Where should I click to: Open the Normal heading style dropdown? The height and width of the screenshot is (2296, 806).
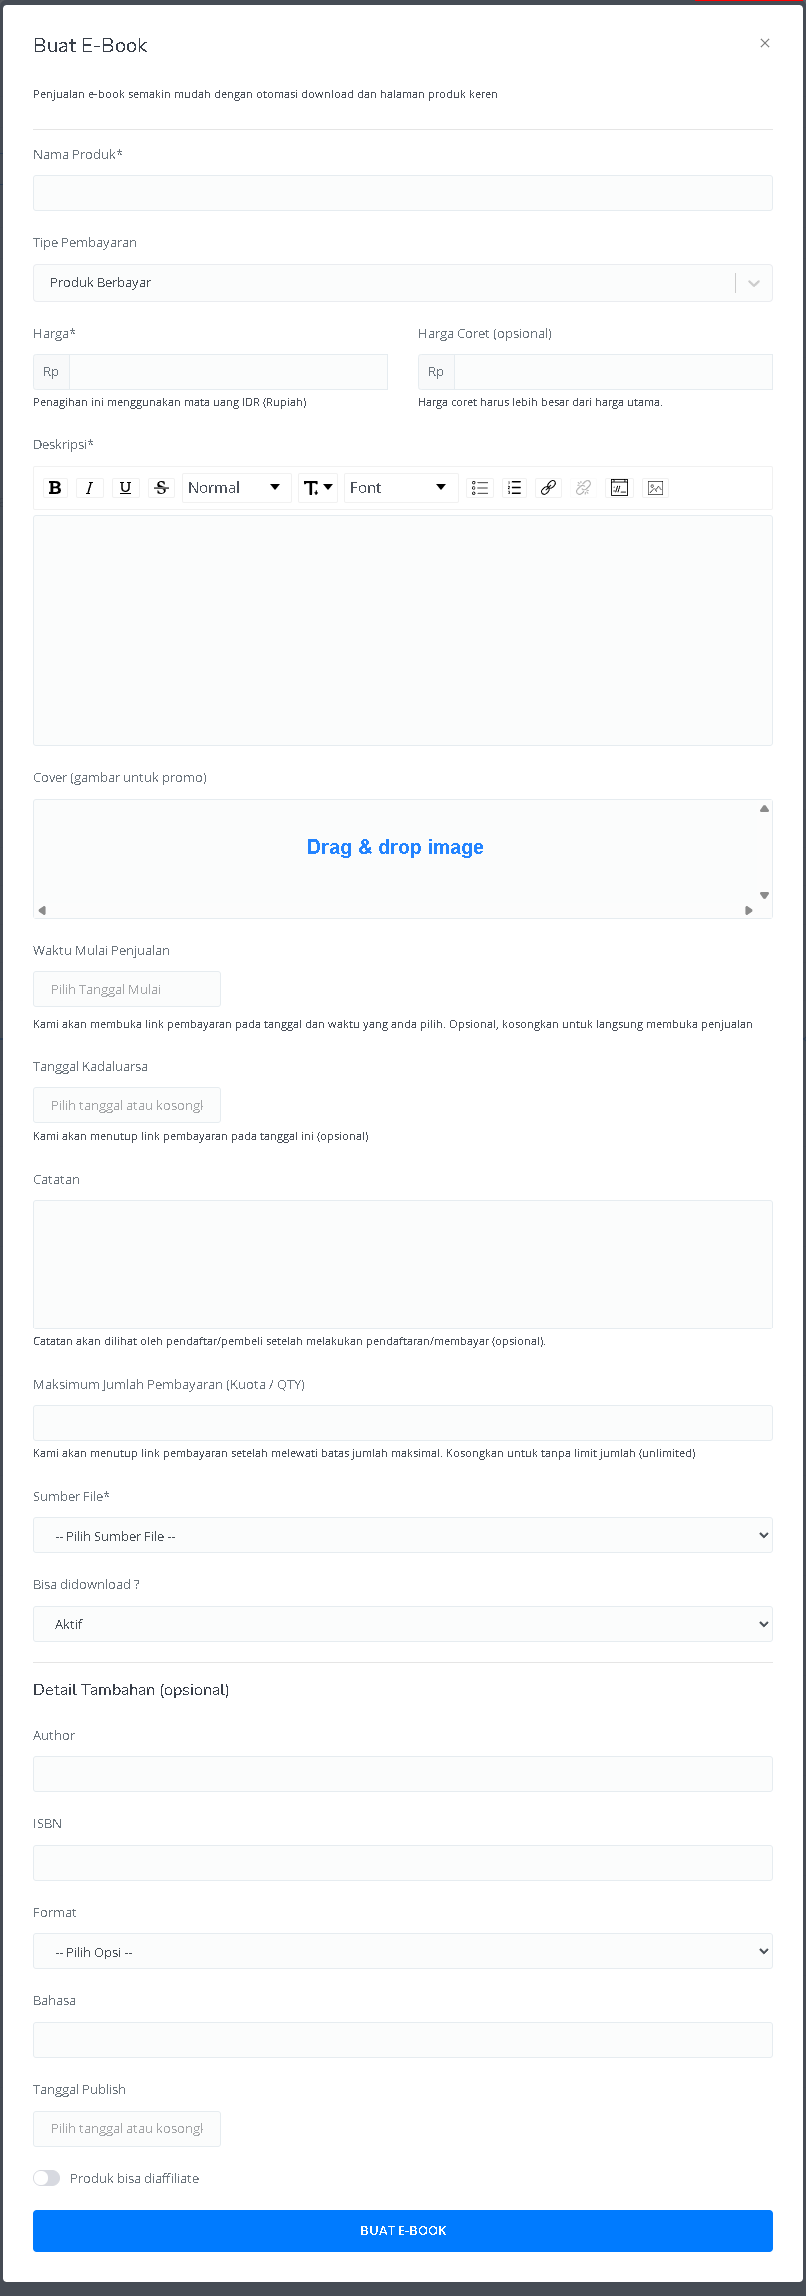tap(236, 488)
